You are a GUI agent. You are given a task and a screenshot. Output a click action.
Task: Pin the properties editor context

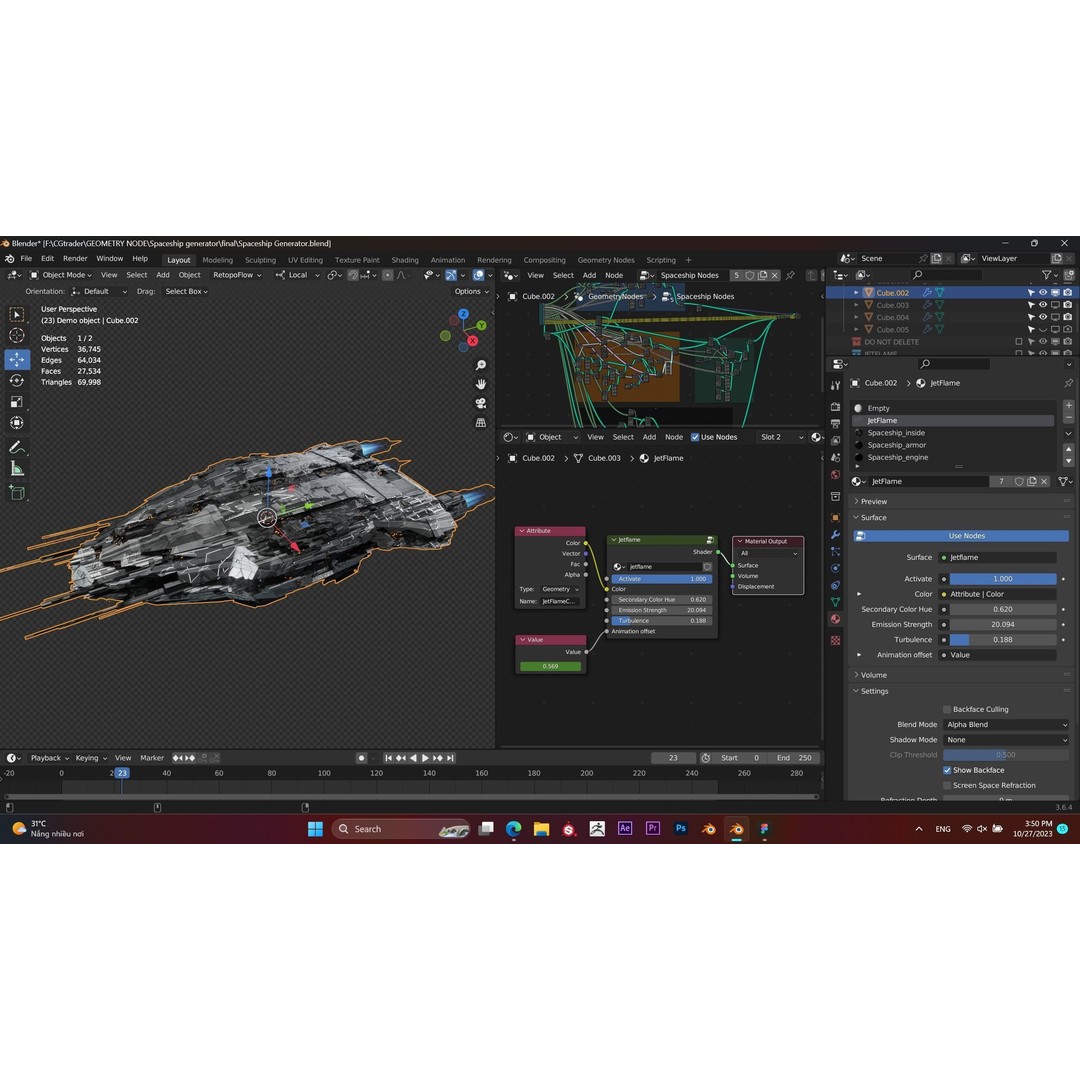point(1068,383)
